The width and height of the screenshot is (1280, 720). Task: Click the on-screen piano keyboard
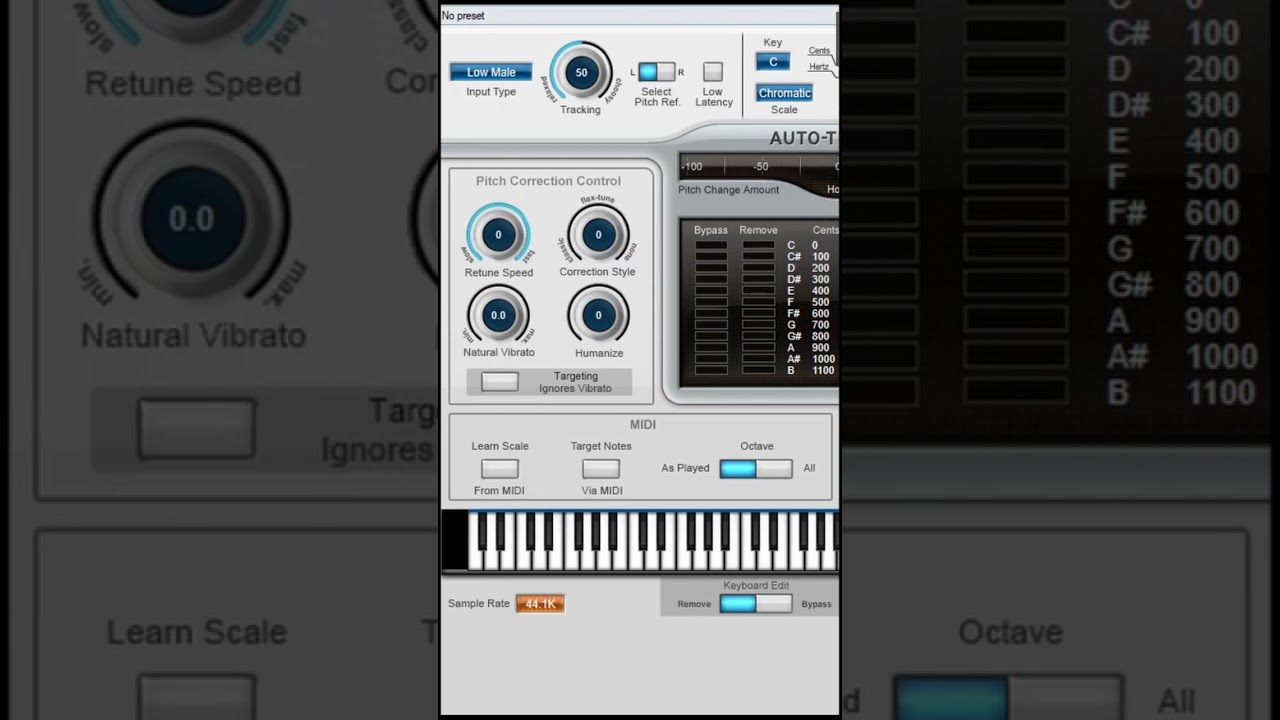pyautogui.click(x=653, y=541)
